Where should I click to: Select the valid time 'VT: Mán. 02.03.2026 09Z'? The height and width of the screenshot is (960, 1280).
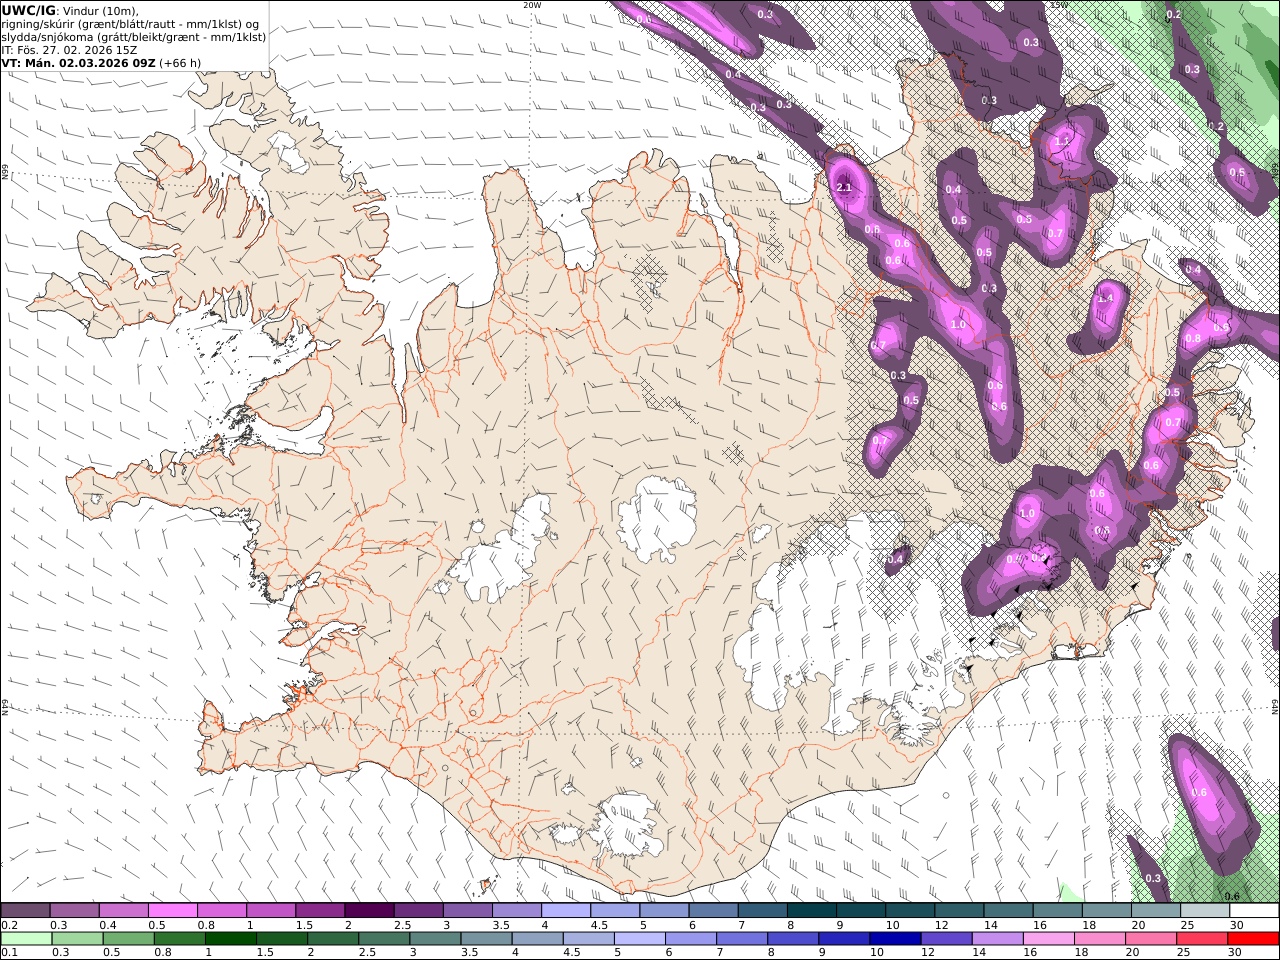(78, 63)
